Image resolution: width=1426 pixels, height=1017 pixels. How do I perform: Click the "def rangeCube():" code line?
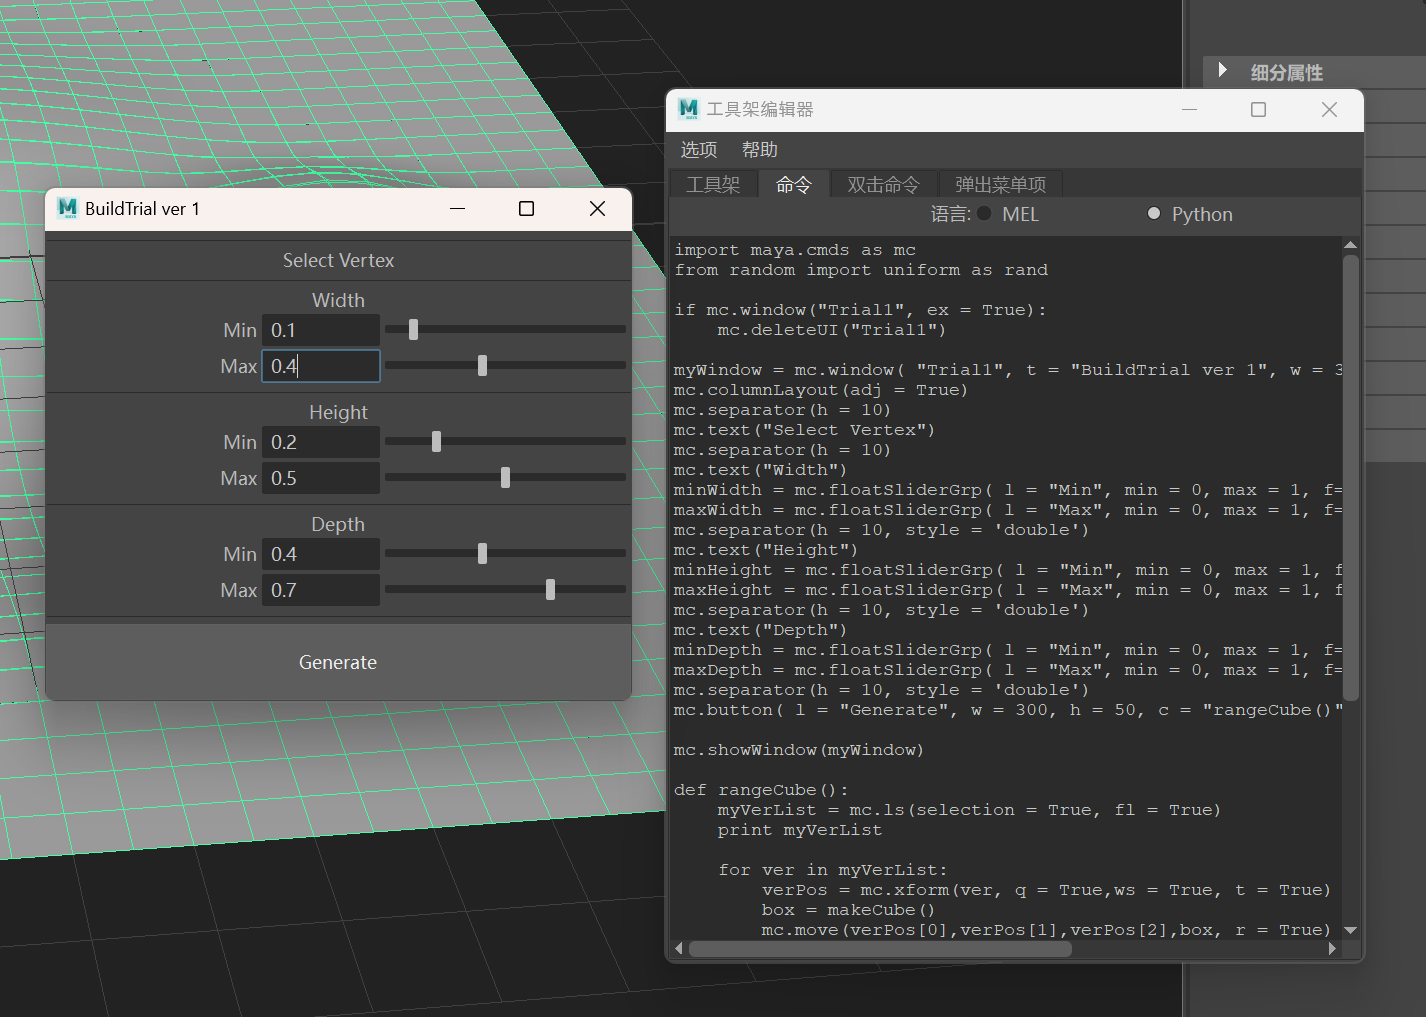point(761,790)
